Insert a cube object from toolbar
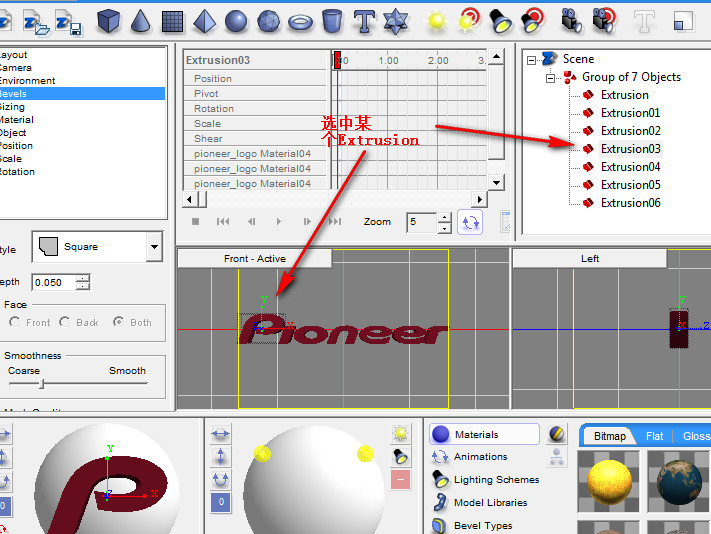The height and width of the screenshot is (534, 711). (x=108, y=21)
